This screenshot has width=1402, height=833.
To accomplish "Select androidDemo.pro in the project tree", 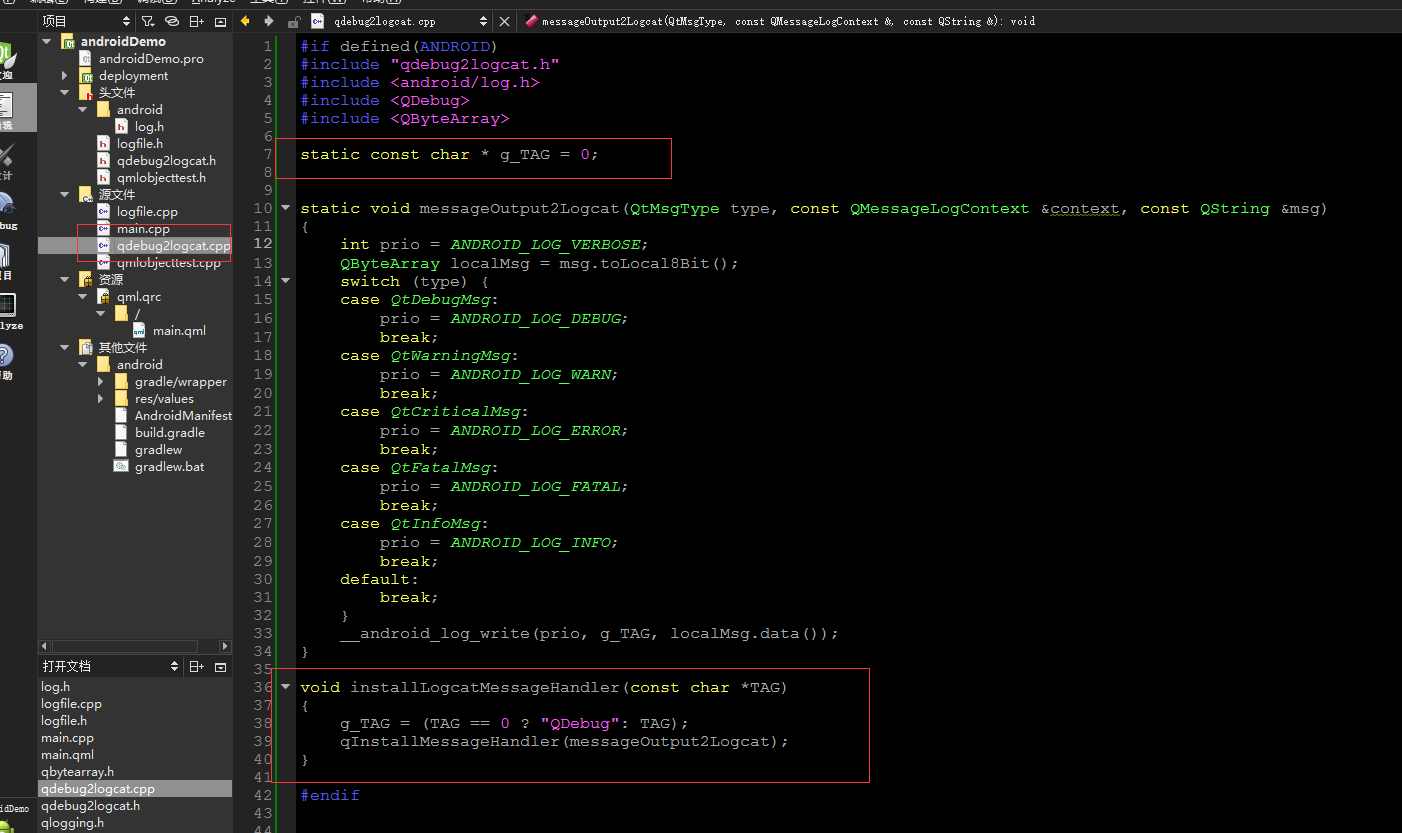I will point(151,58).
